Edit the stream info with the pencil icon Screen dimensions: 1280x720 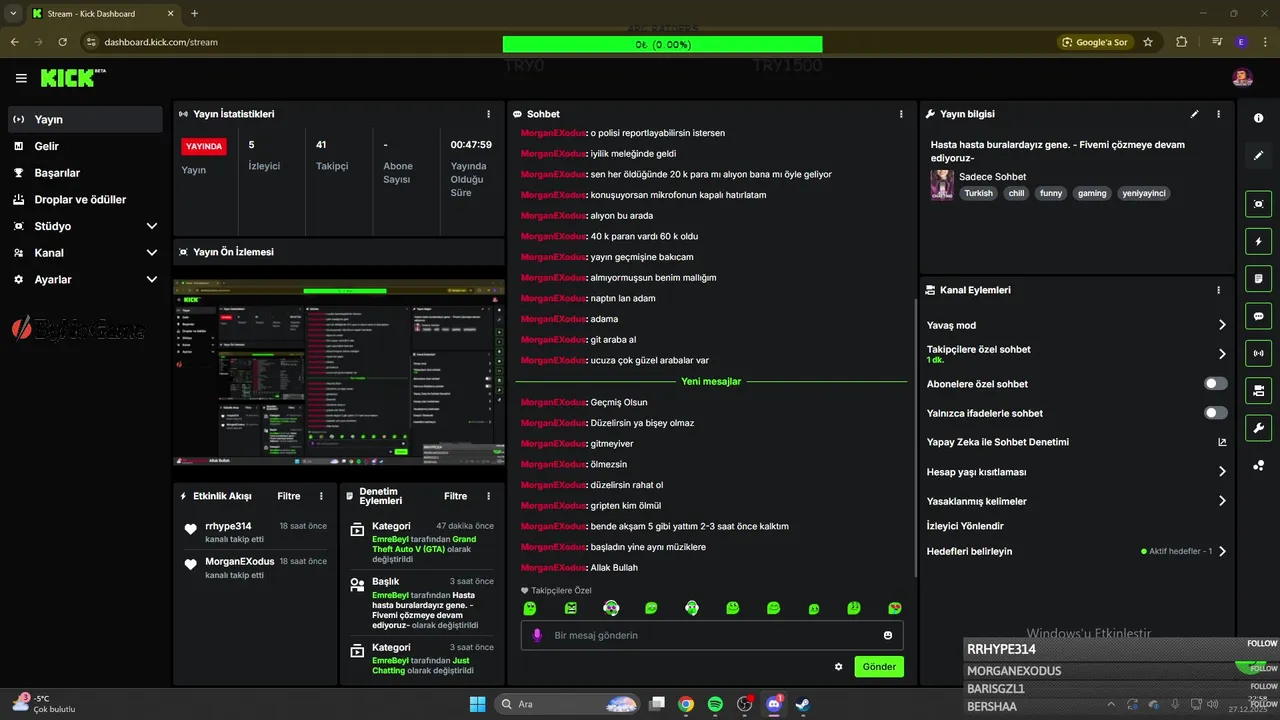pos(1194,114)
